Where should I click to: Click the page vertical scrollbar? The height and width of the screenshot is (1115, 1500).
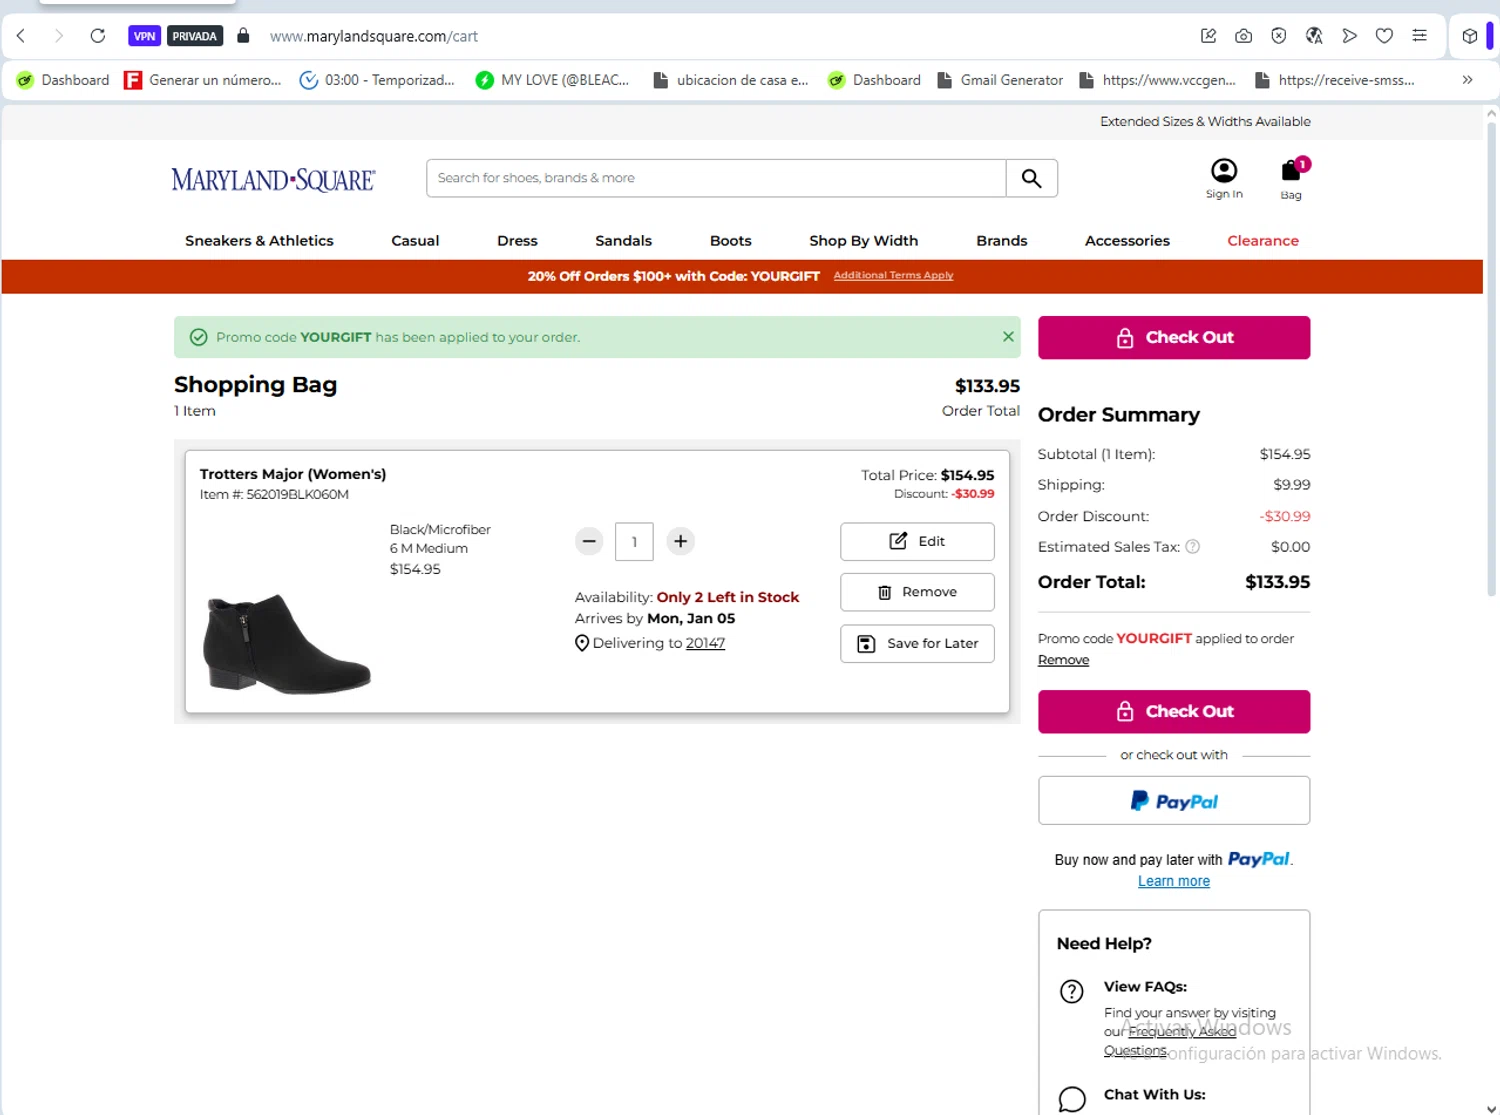pos(1491,360)
